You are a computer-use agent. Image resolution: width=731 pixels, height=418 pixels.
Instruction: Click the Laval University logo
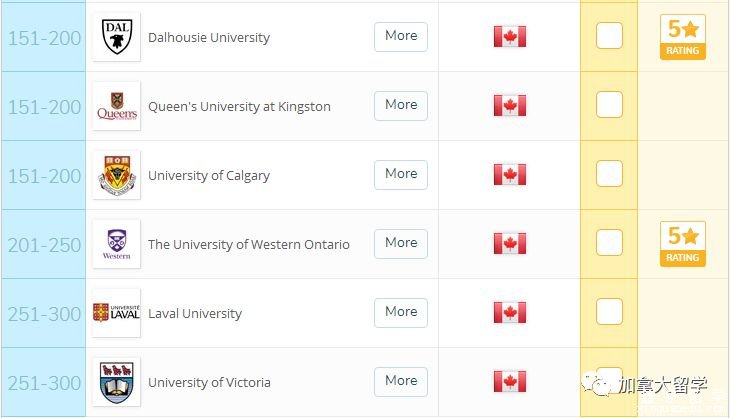tap(117, 313)
